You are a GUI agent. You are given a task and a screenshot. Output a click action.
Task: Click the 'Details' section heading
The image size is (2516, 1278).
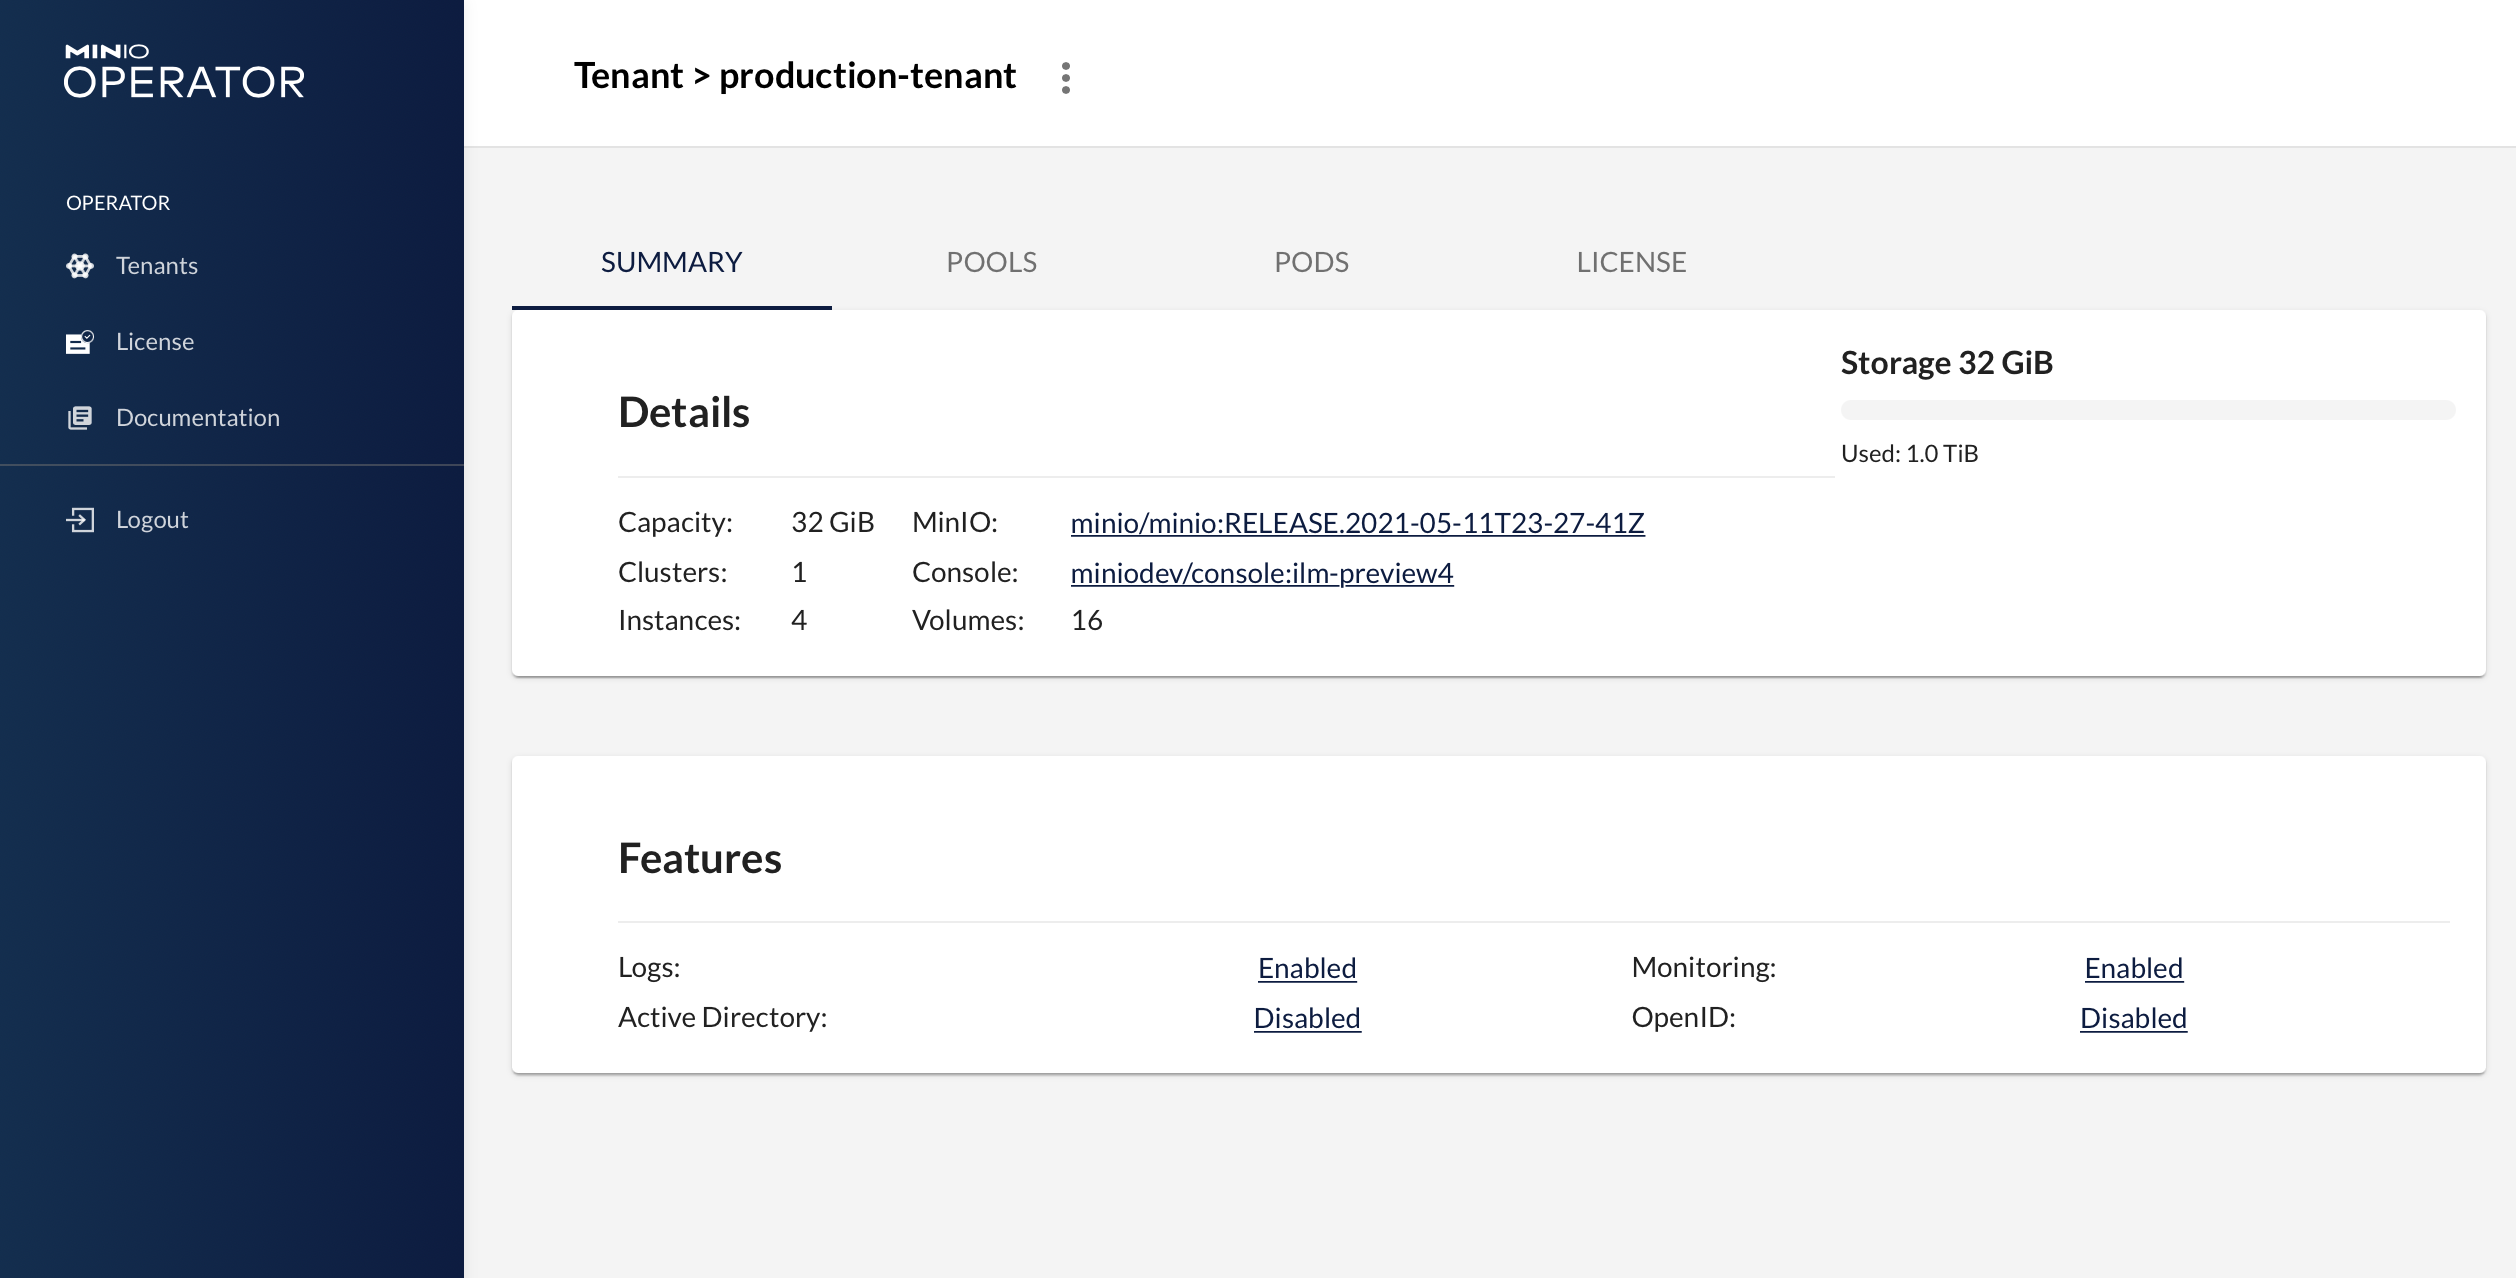pyautogui.click(x=684, y=412)
